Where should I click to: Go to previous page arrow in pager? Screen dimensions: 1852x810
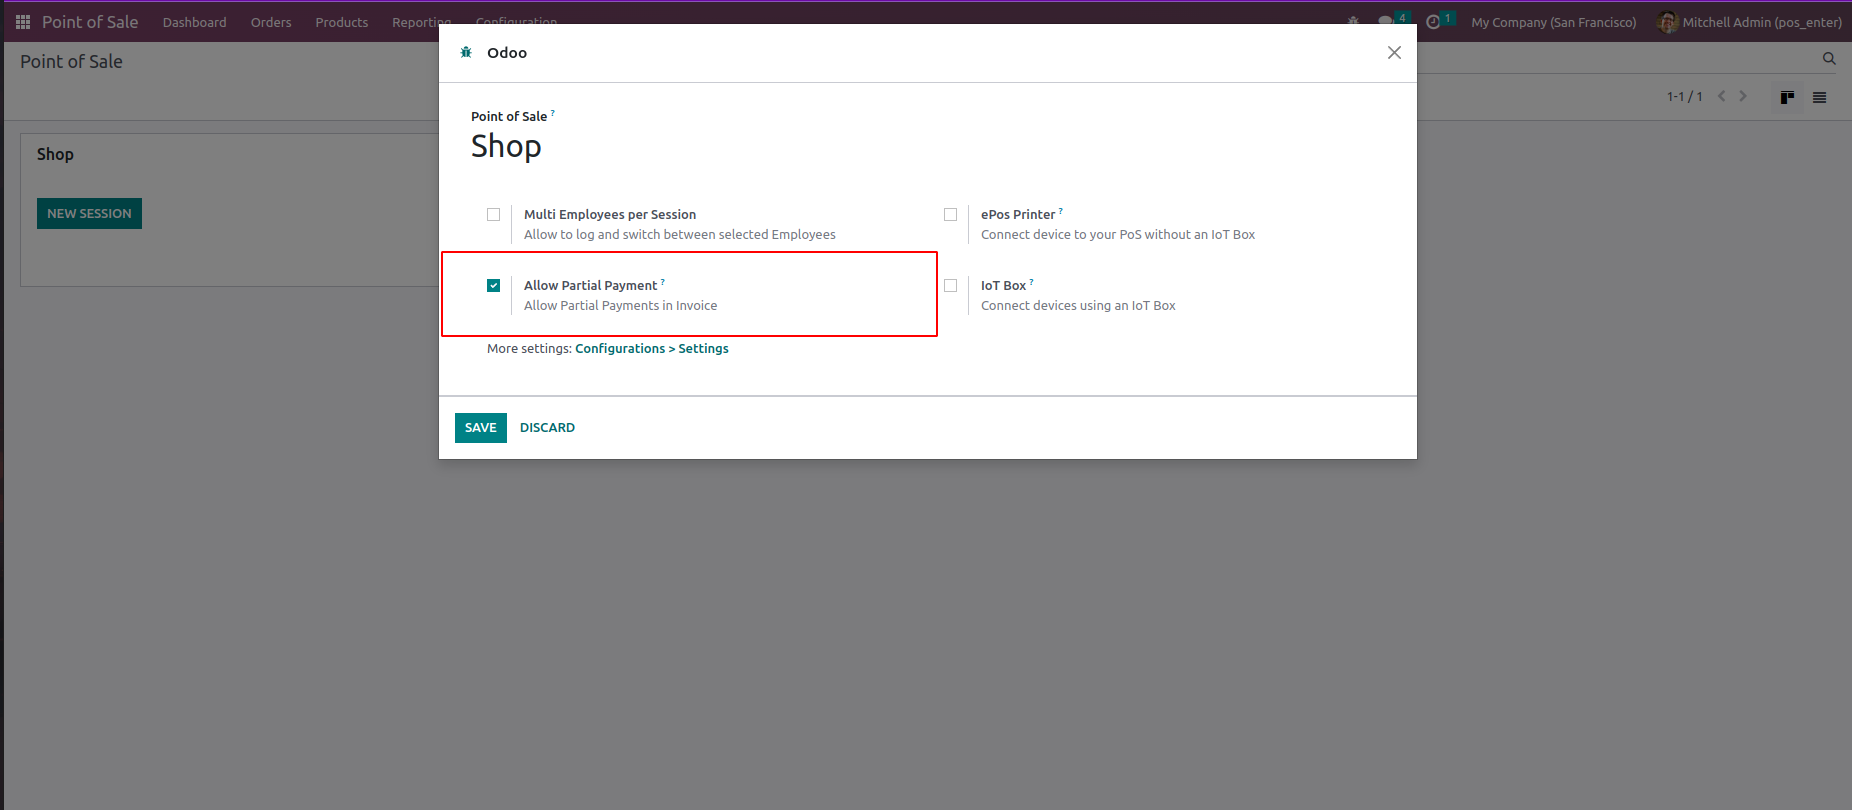click(1721, 96)
